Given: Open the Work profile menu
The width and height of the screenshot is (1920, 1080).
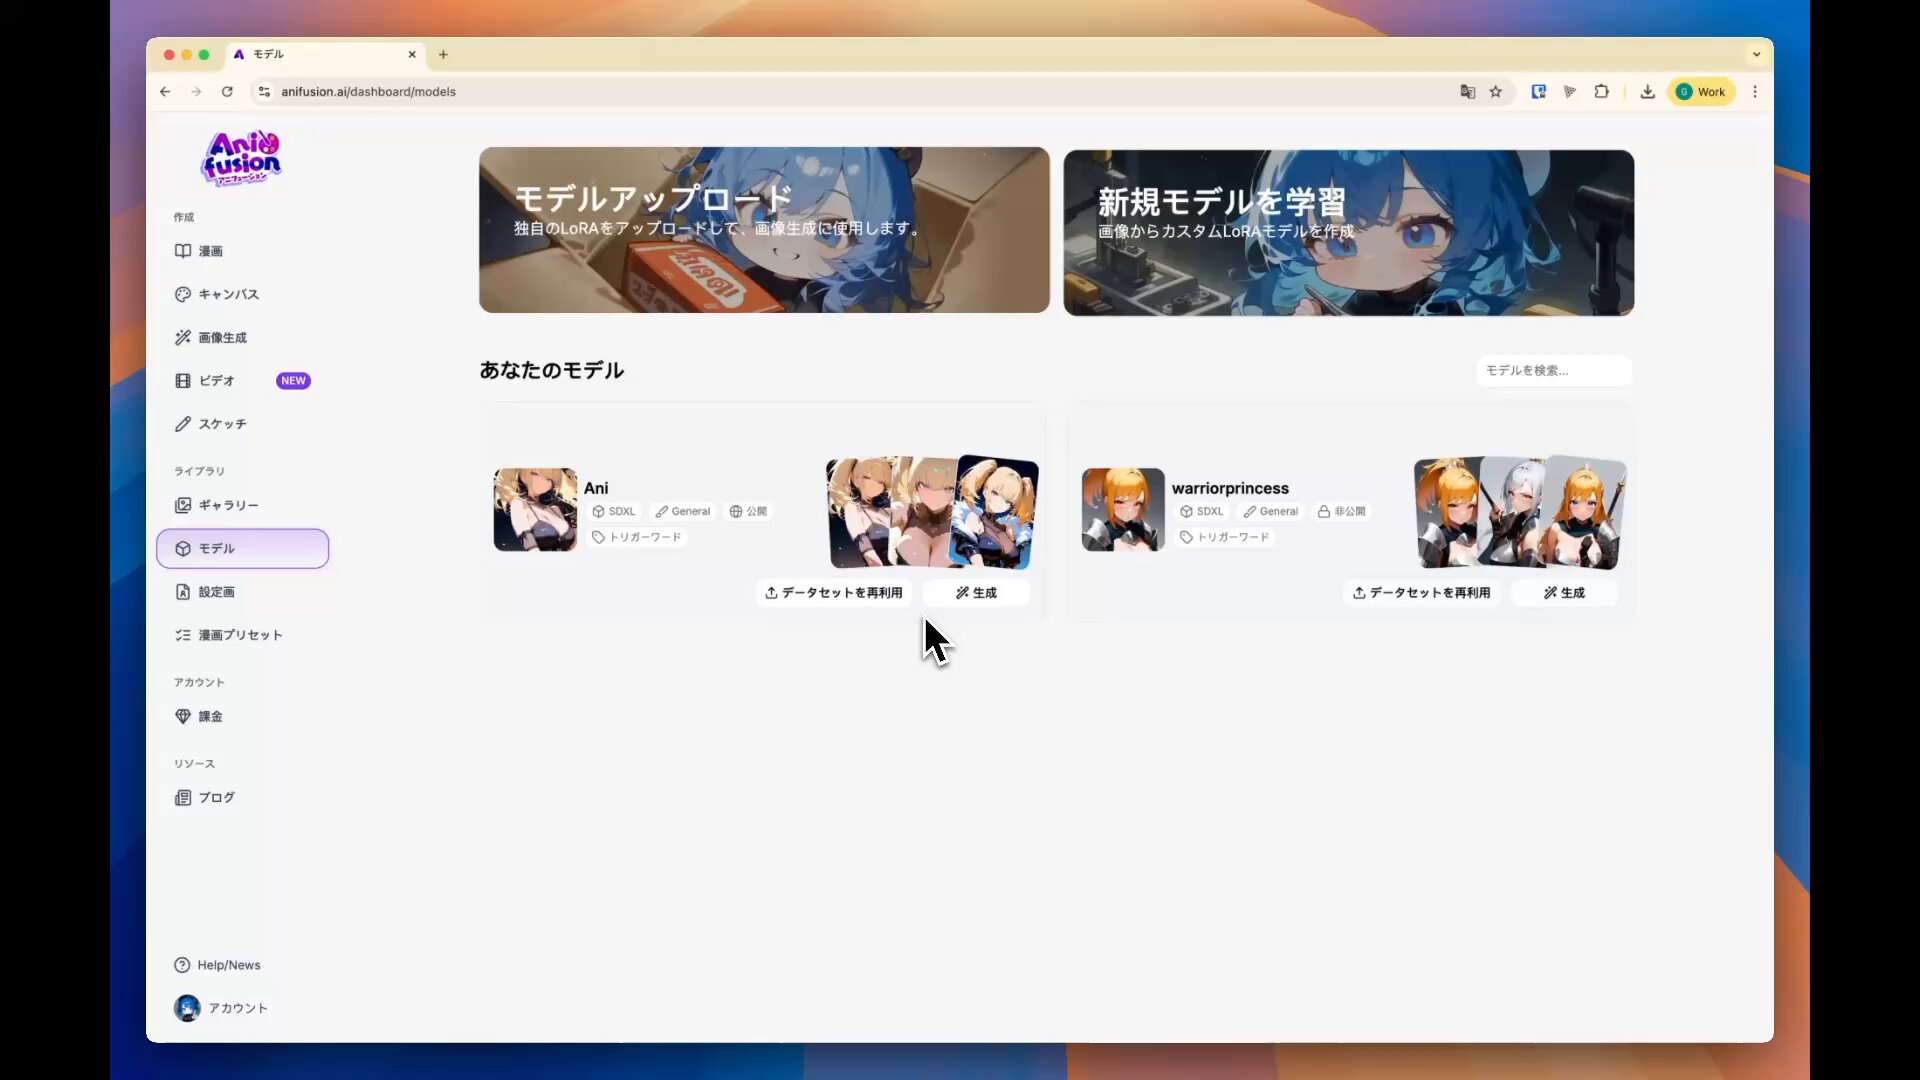Looking at the screenshot, I should (1701, 92).
